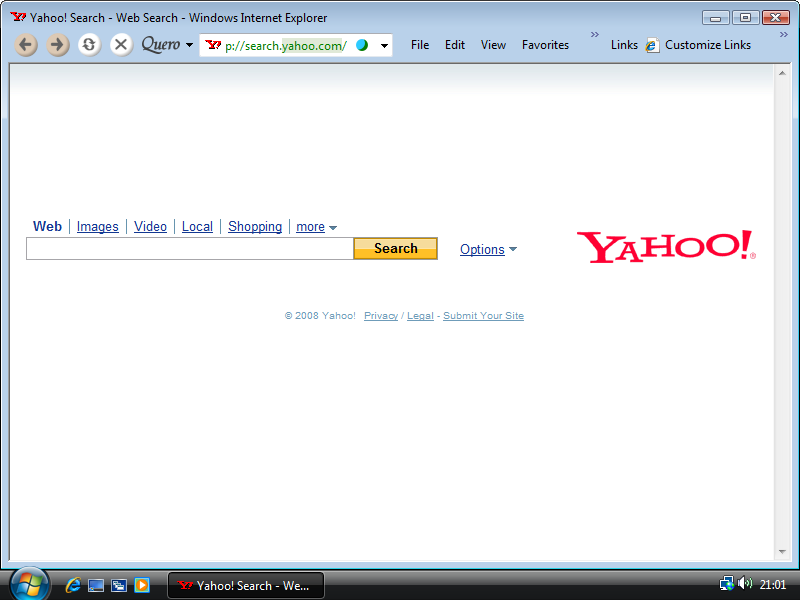Click the Yahoo icon in the title bar

(x=18, y=17)
